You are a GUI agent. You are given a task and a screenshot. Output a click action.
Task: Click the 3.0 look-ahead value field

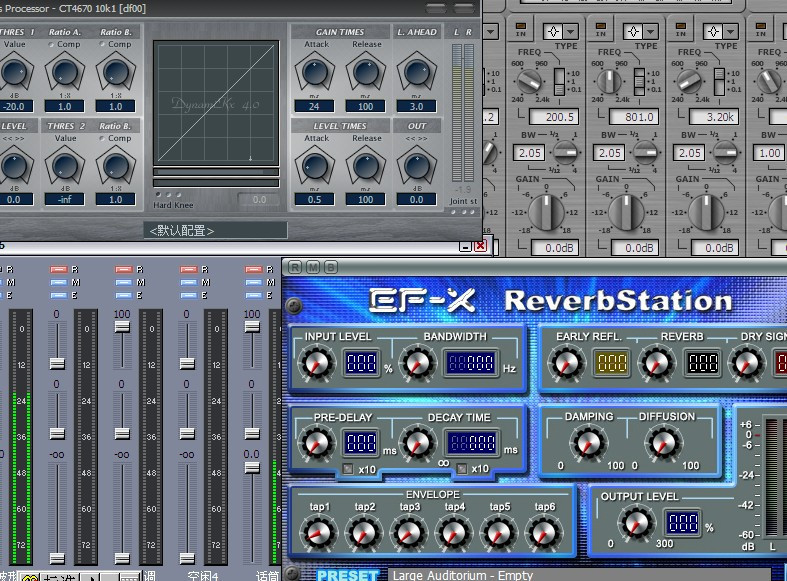(x=417, y=106)
